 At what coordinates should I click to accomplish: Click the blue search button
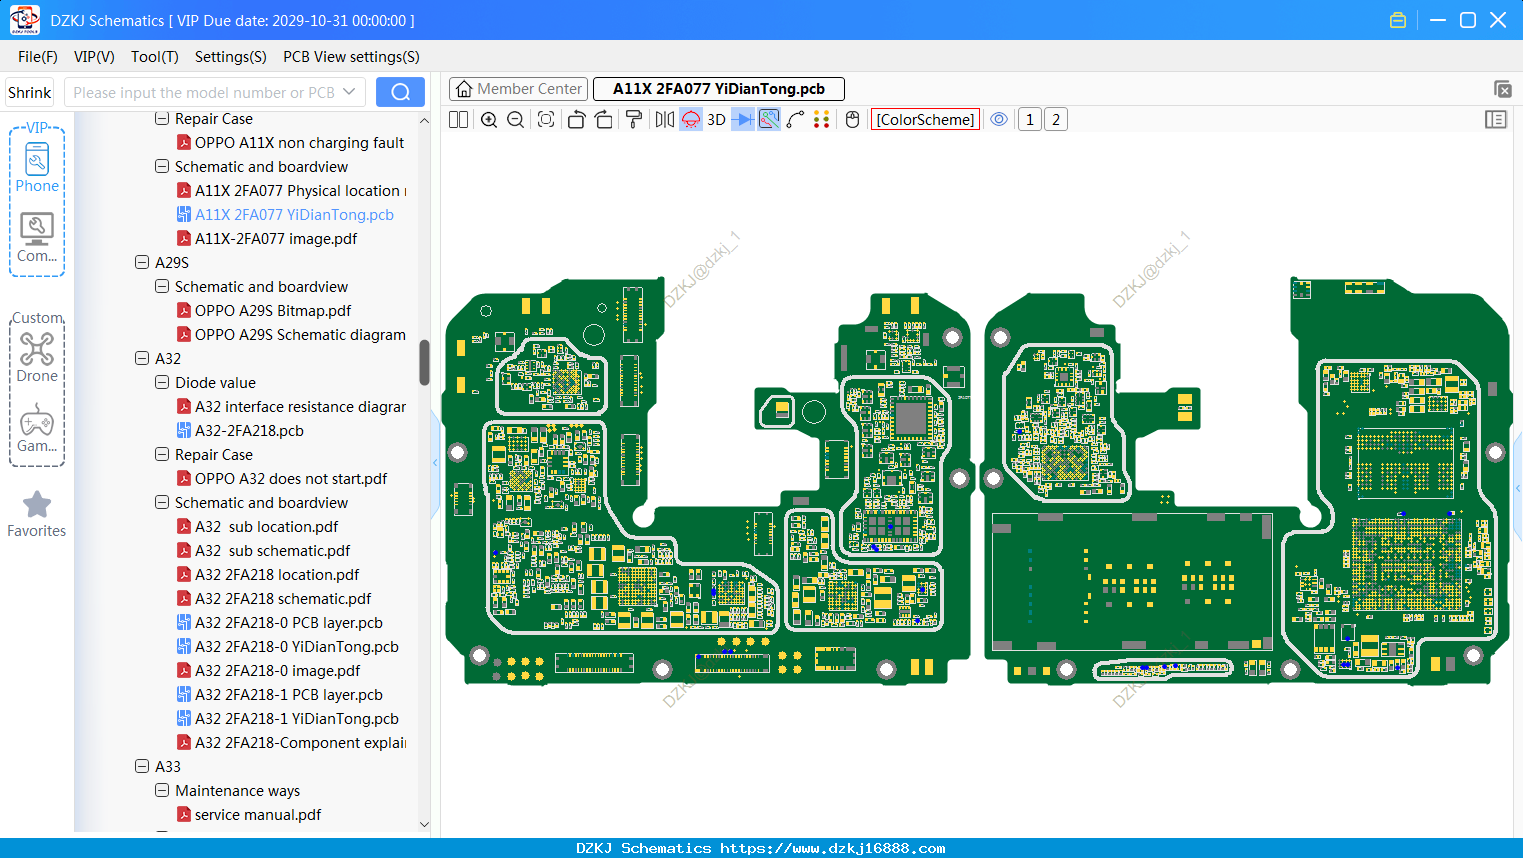[400, 92]
